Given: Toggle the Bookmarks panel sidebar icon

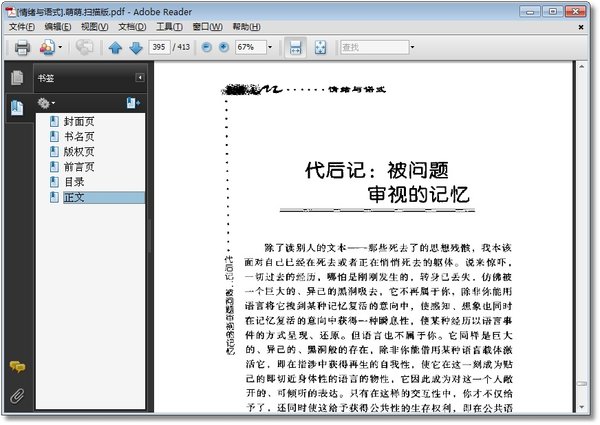Looking at the screenshot, I should (17, 107).
